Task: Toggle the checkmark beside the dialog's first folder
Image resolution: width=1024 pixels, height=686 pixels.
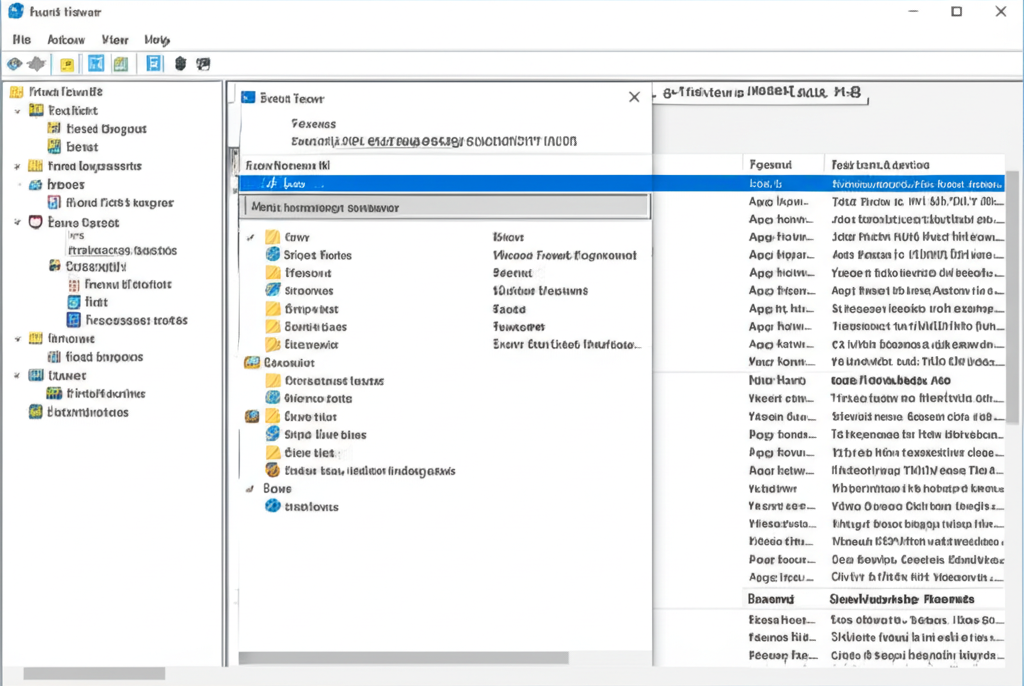Action: point(250,238)
